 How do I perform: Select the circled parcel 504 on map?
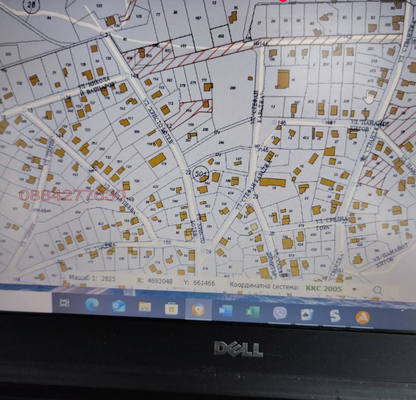(x=201, y=173)
